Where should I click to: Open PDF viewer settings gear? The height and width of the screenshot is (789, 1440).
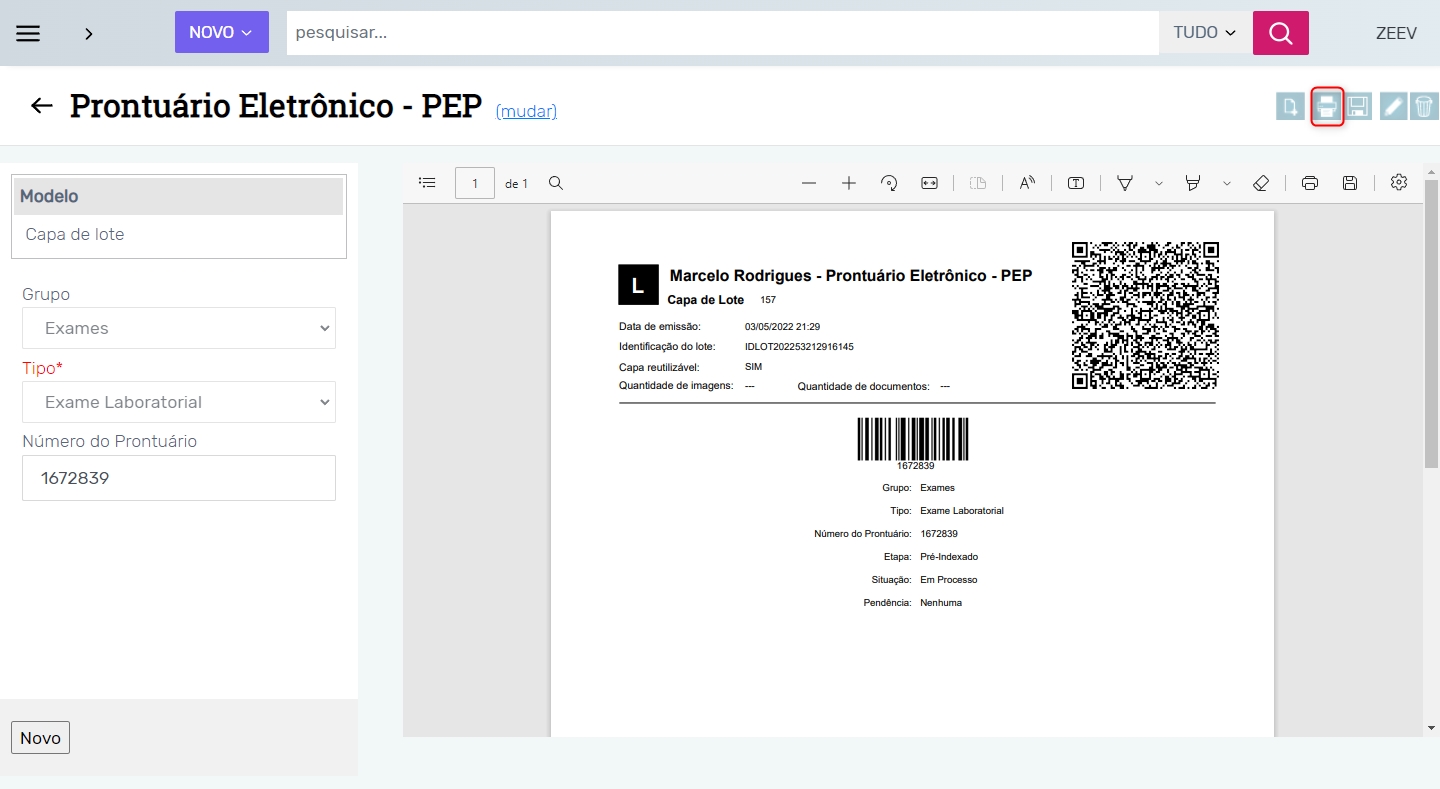pyautogui.click(x=1398, y=182)
